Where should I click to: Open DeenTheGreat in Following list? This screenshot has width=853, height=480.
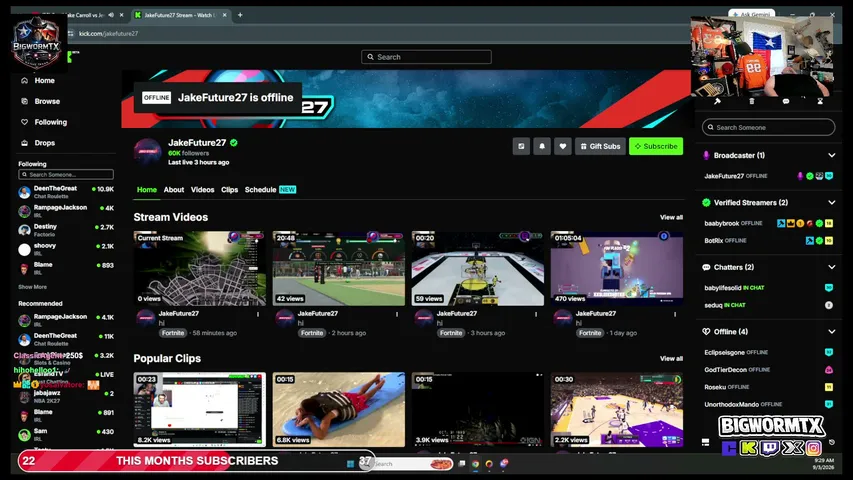pyautogui.click(x=66, y=192)
